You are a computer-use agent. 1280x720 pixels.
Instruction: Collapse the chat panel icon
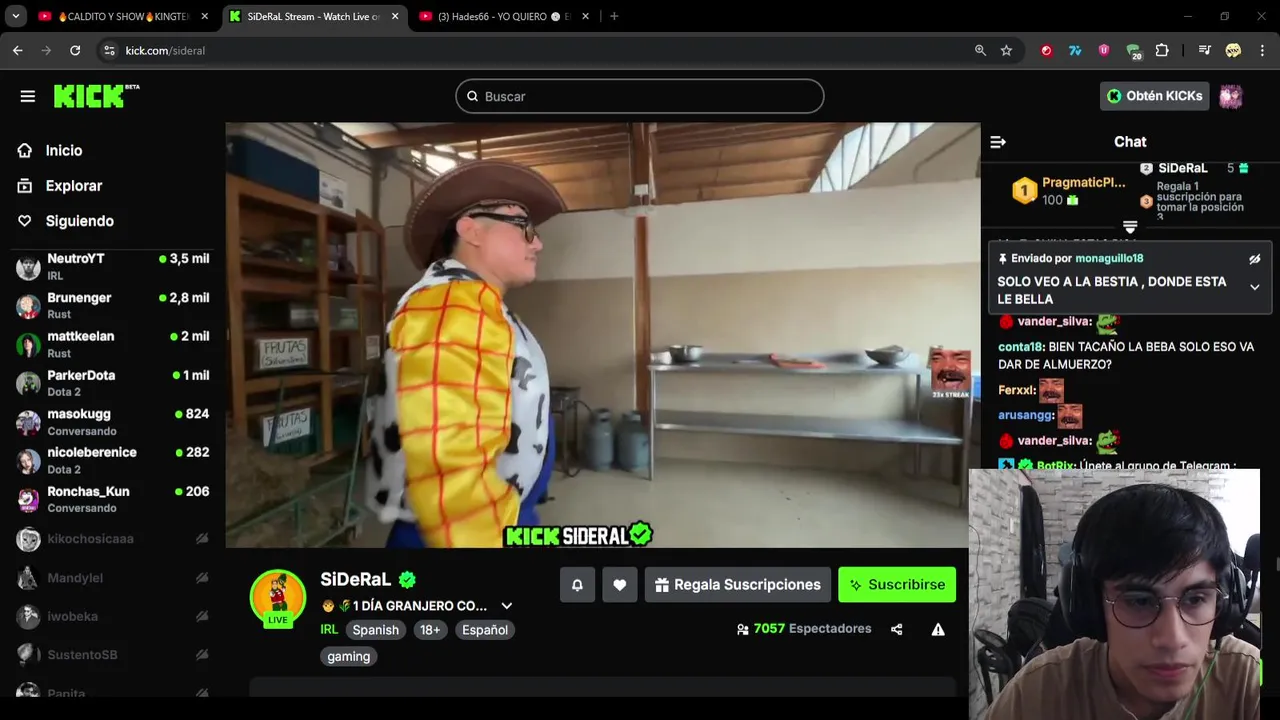997,142
